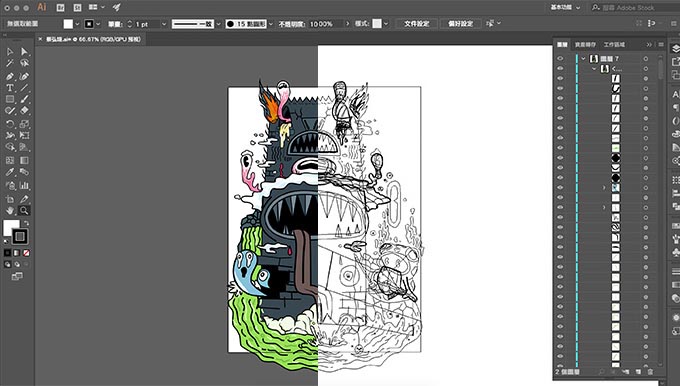The image size is (680, 386).
Task: Select the Blend tool
Action: [x=24, y=172]
